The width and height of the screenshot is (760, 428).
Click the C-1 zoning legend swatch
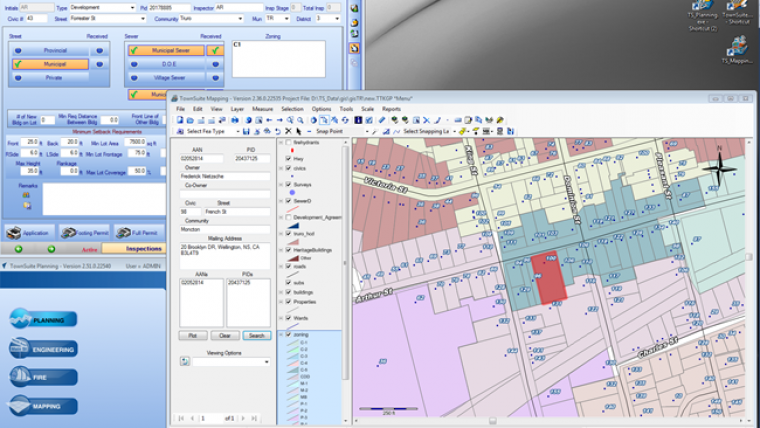point(293,342)
